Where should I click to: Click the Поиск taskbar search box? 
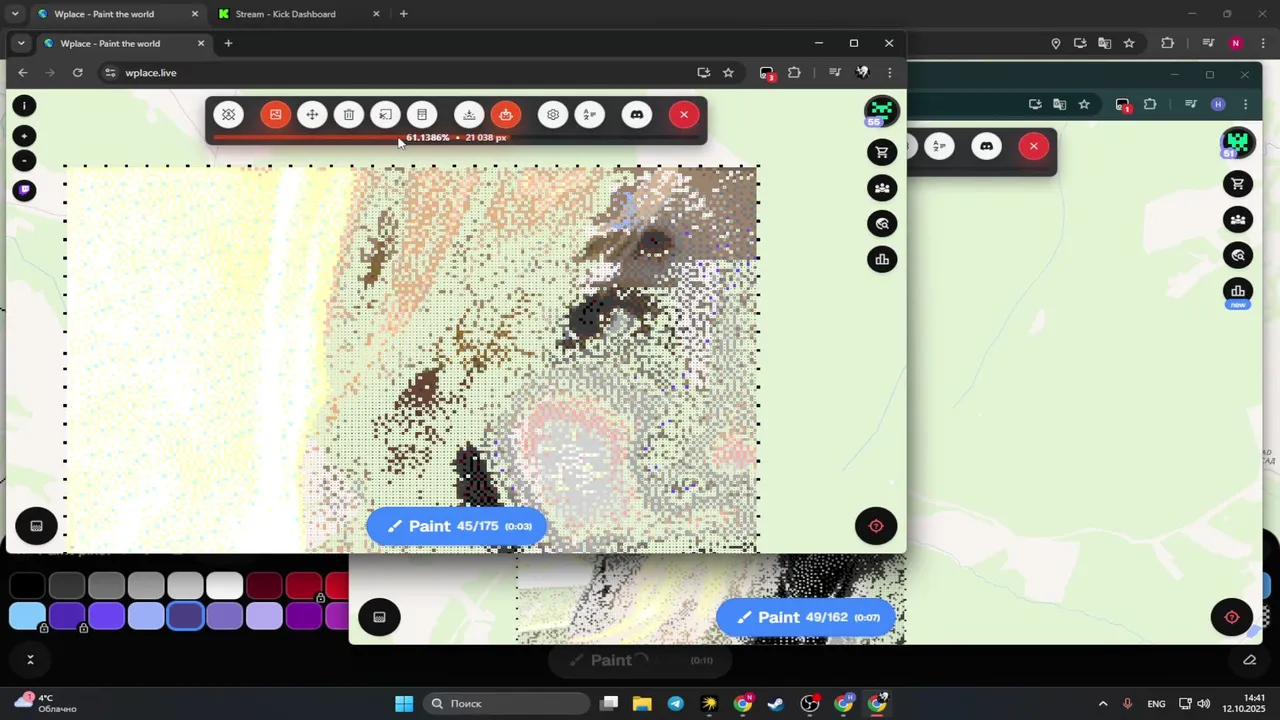point(506,703)
